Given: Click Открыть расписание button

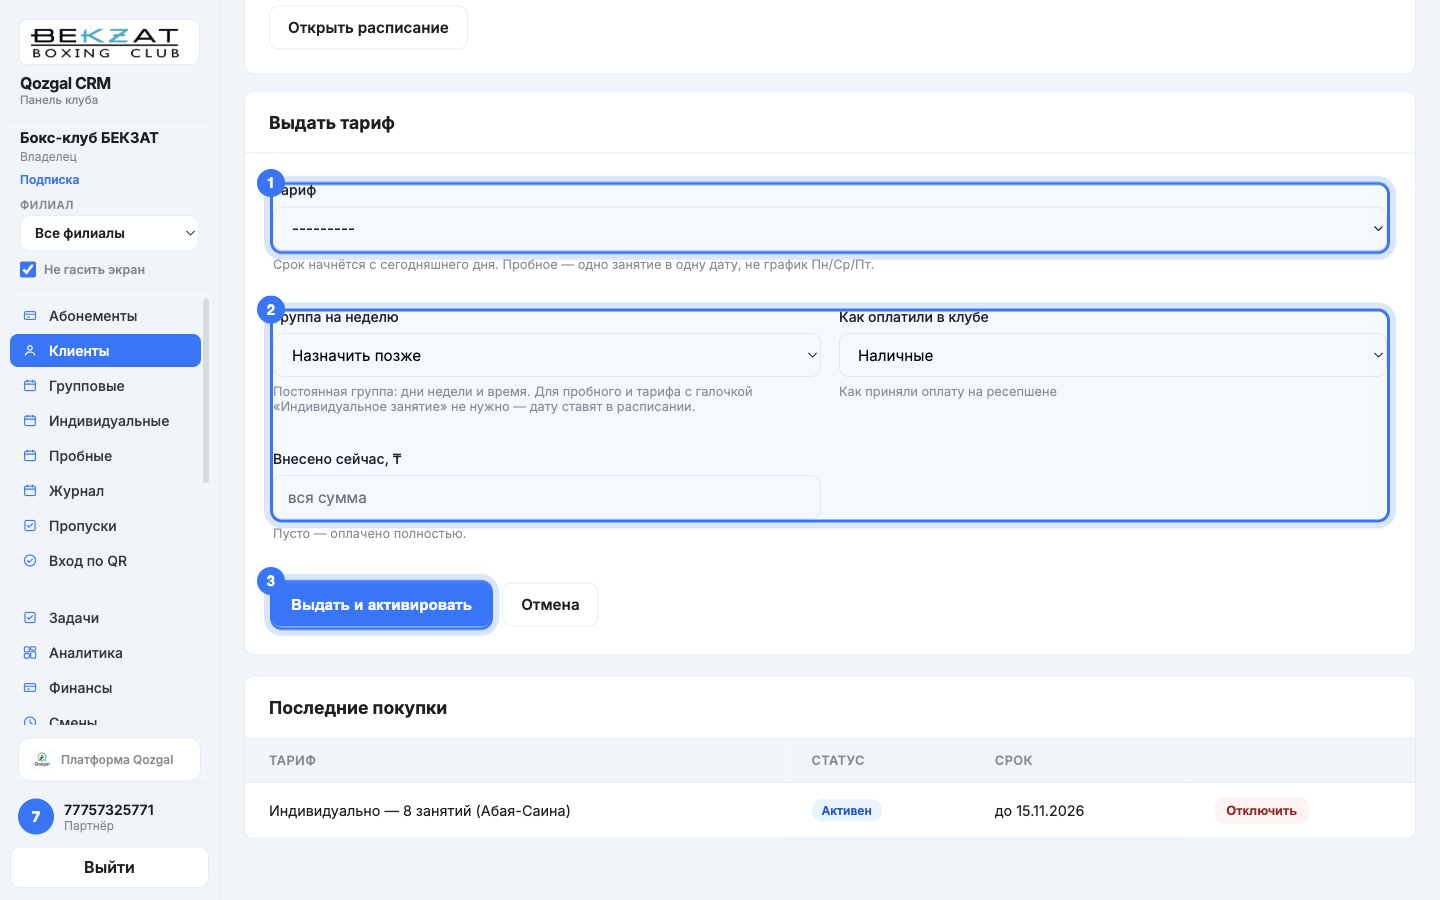Looking at the screenshot, I should (x=368, y=28).
